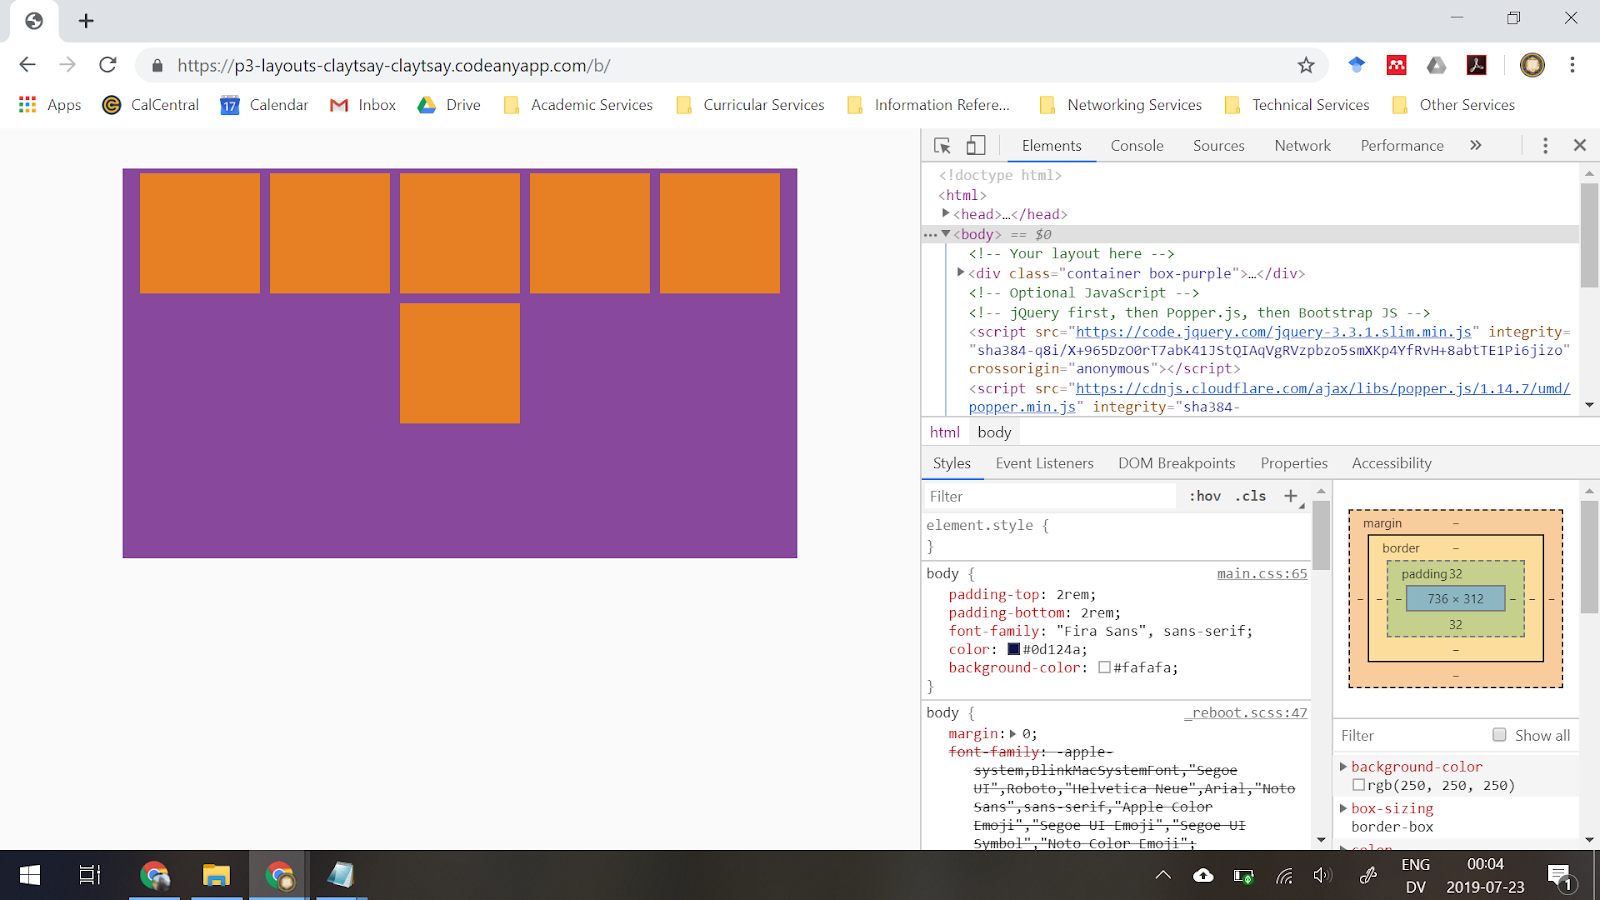
Task: Open a new browser tab
Action: (x=86, y=21)
